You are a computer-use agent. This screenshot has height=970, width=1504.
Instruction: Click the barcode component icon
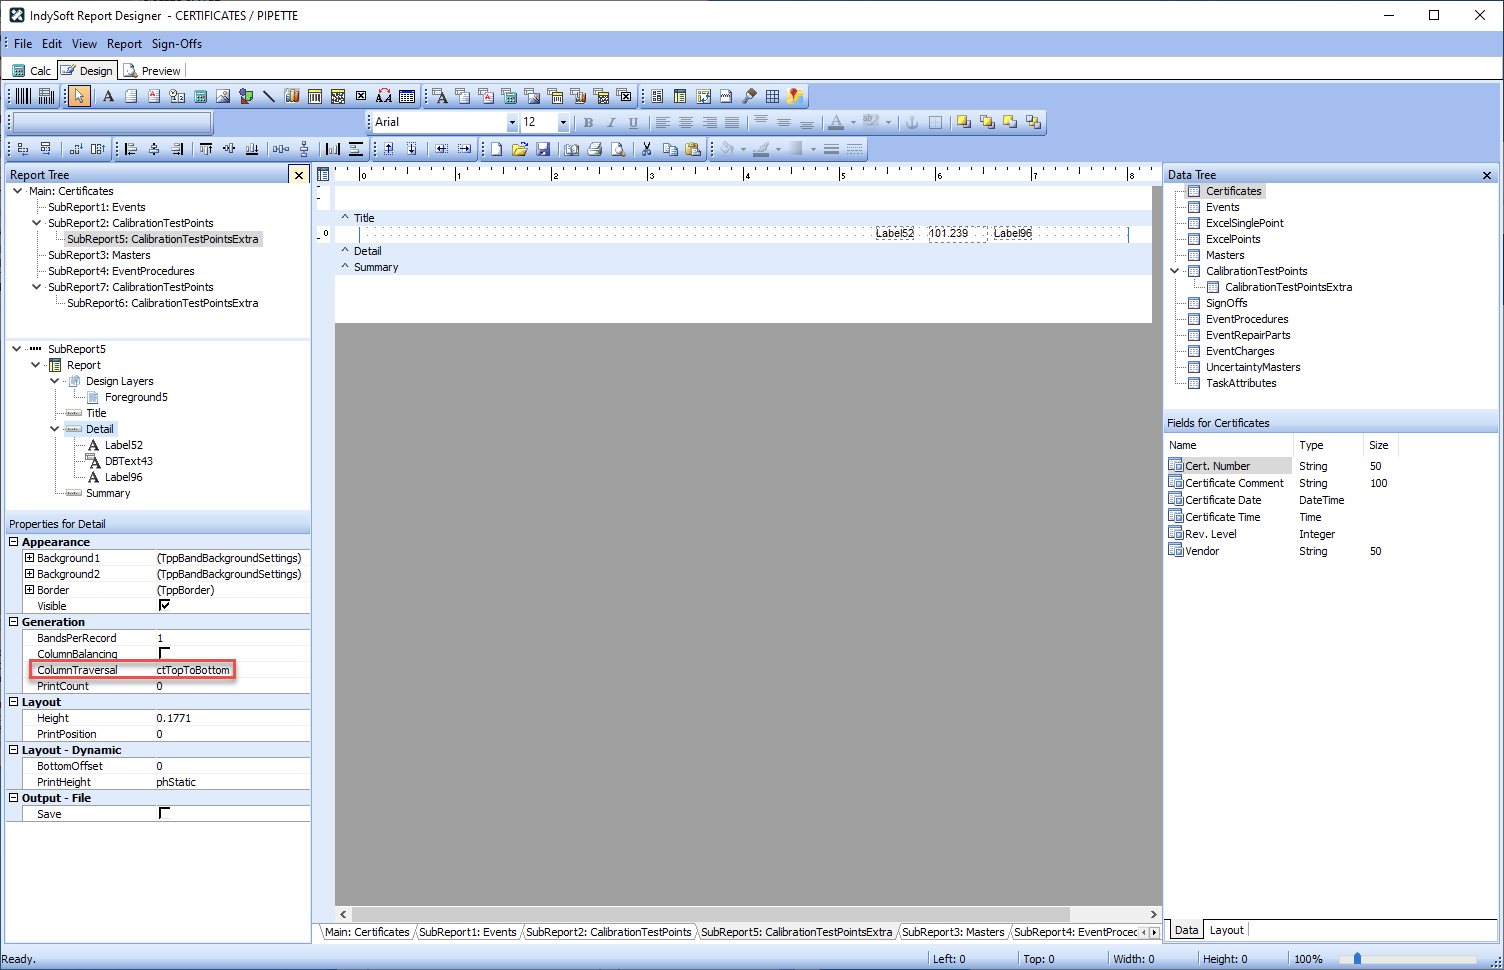22,96
